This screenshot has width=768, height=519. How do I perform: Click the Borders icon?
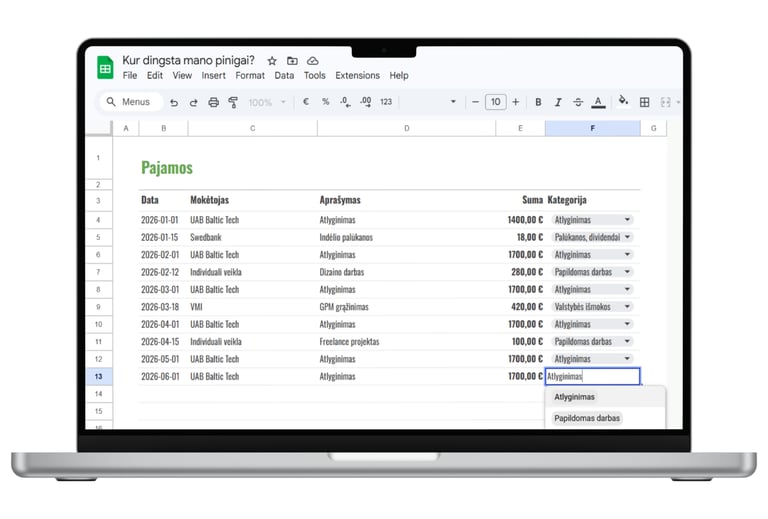(645, 102)
